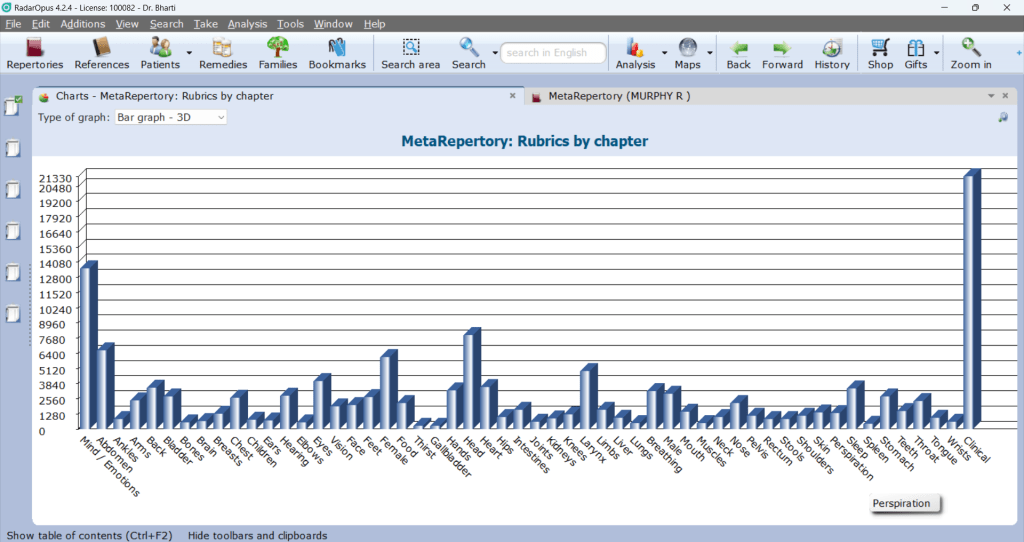Switch to MetaRepertory (MURPHY R) tab
The image size is (1024, 542).
[x=619, y=96]
